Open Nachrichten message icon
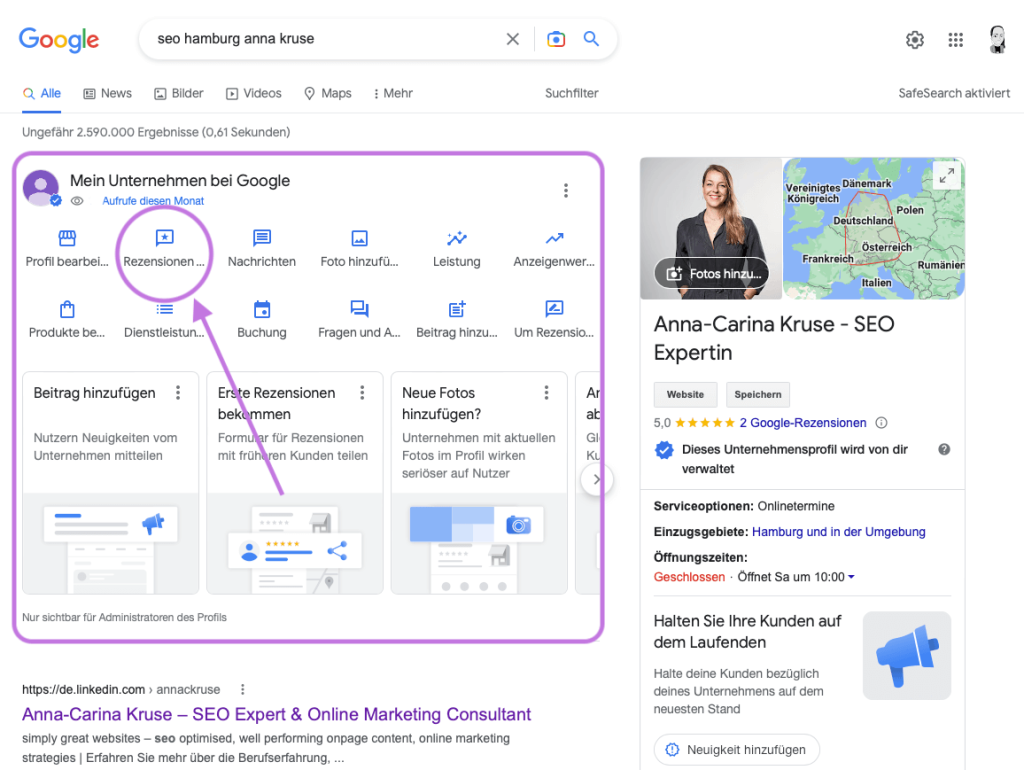The width and height of the screenshot is (1024, 770). click(x=262, y=238)
